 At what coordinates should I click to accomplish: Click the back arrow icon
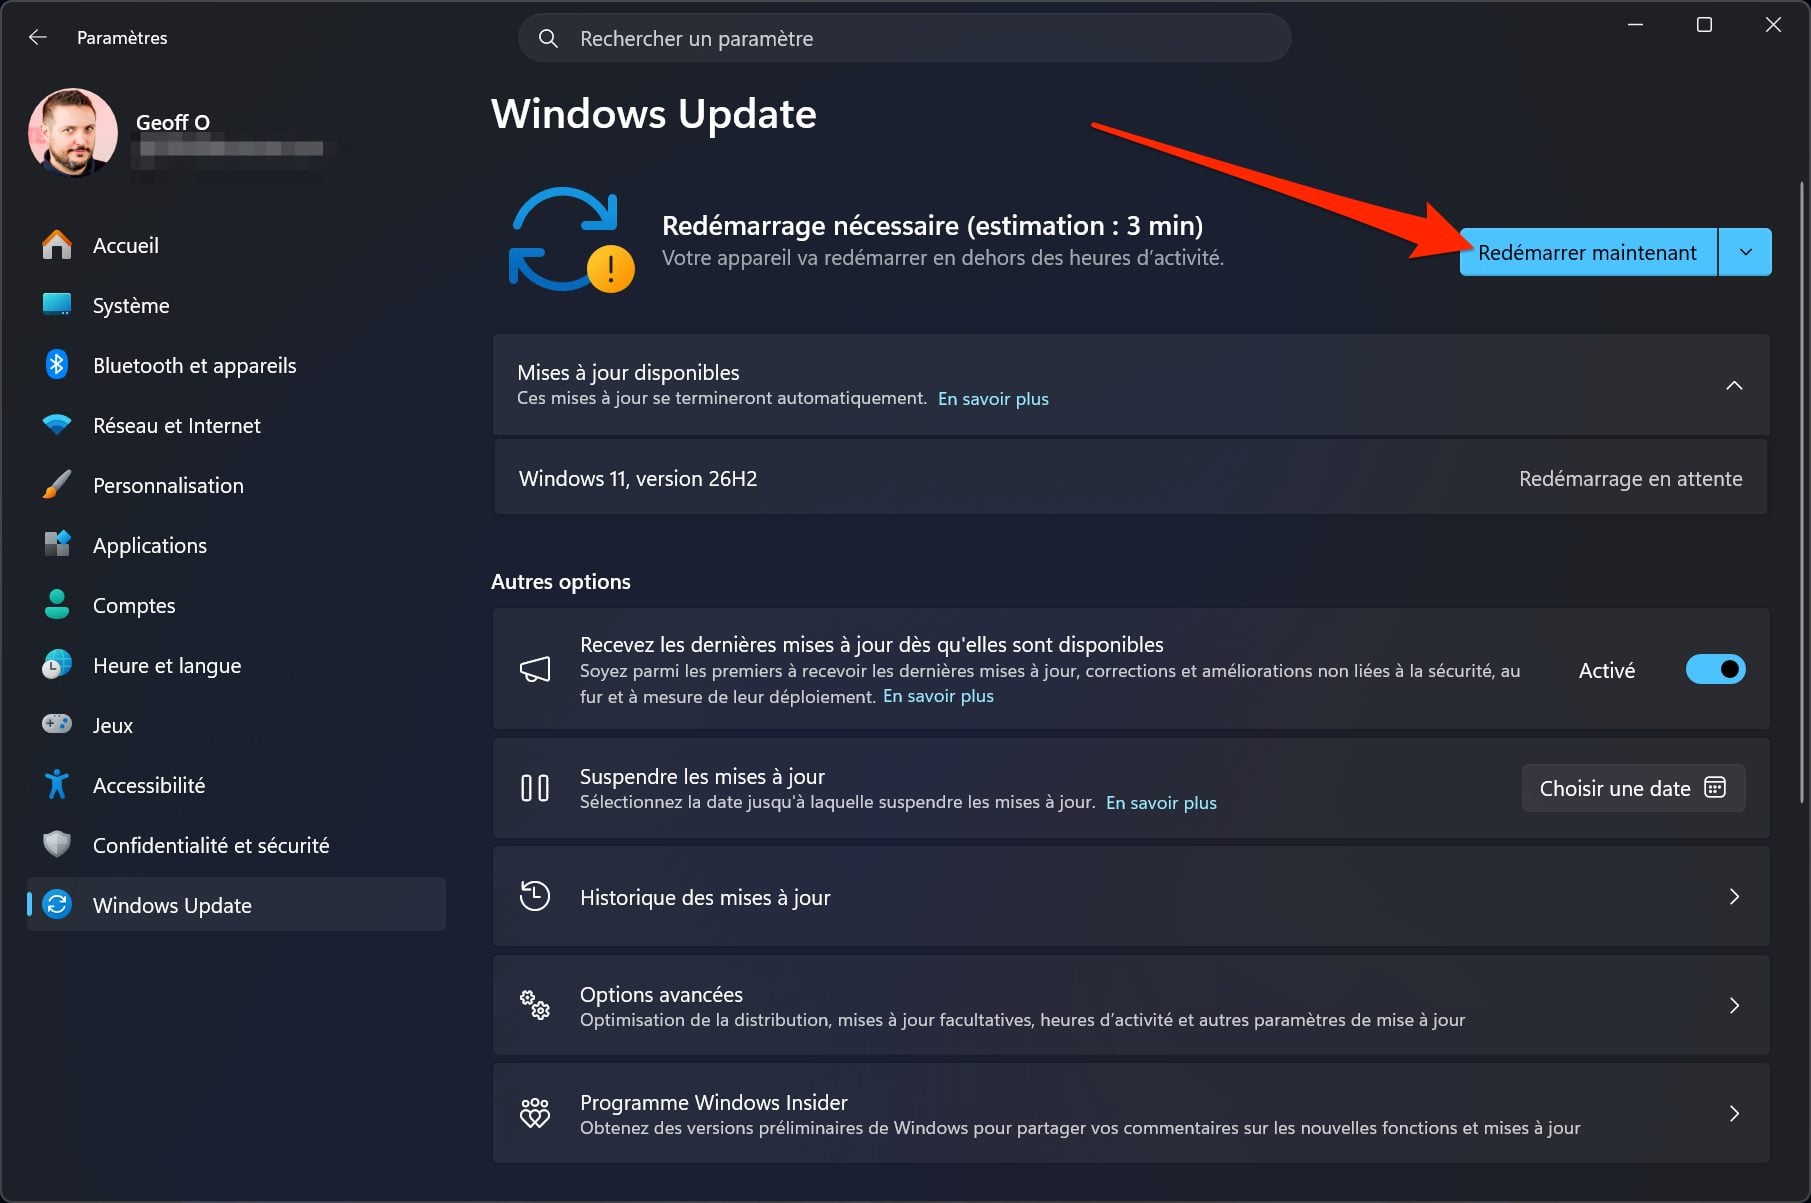click(x=38, y=37)
